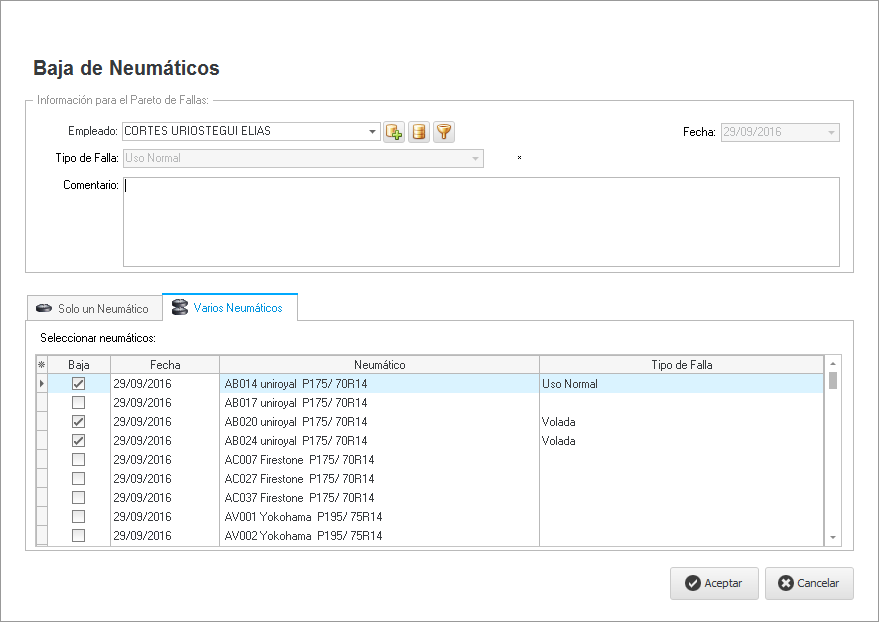The width and height of the screenshot is (879, 622).
Task: Click the scroll down arrow of the grid
Action: click(833, 538)
